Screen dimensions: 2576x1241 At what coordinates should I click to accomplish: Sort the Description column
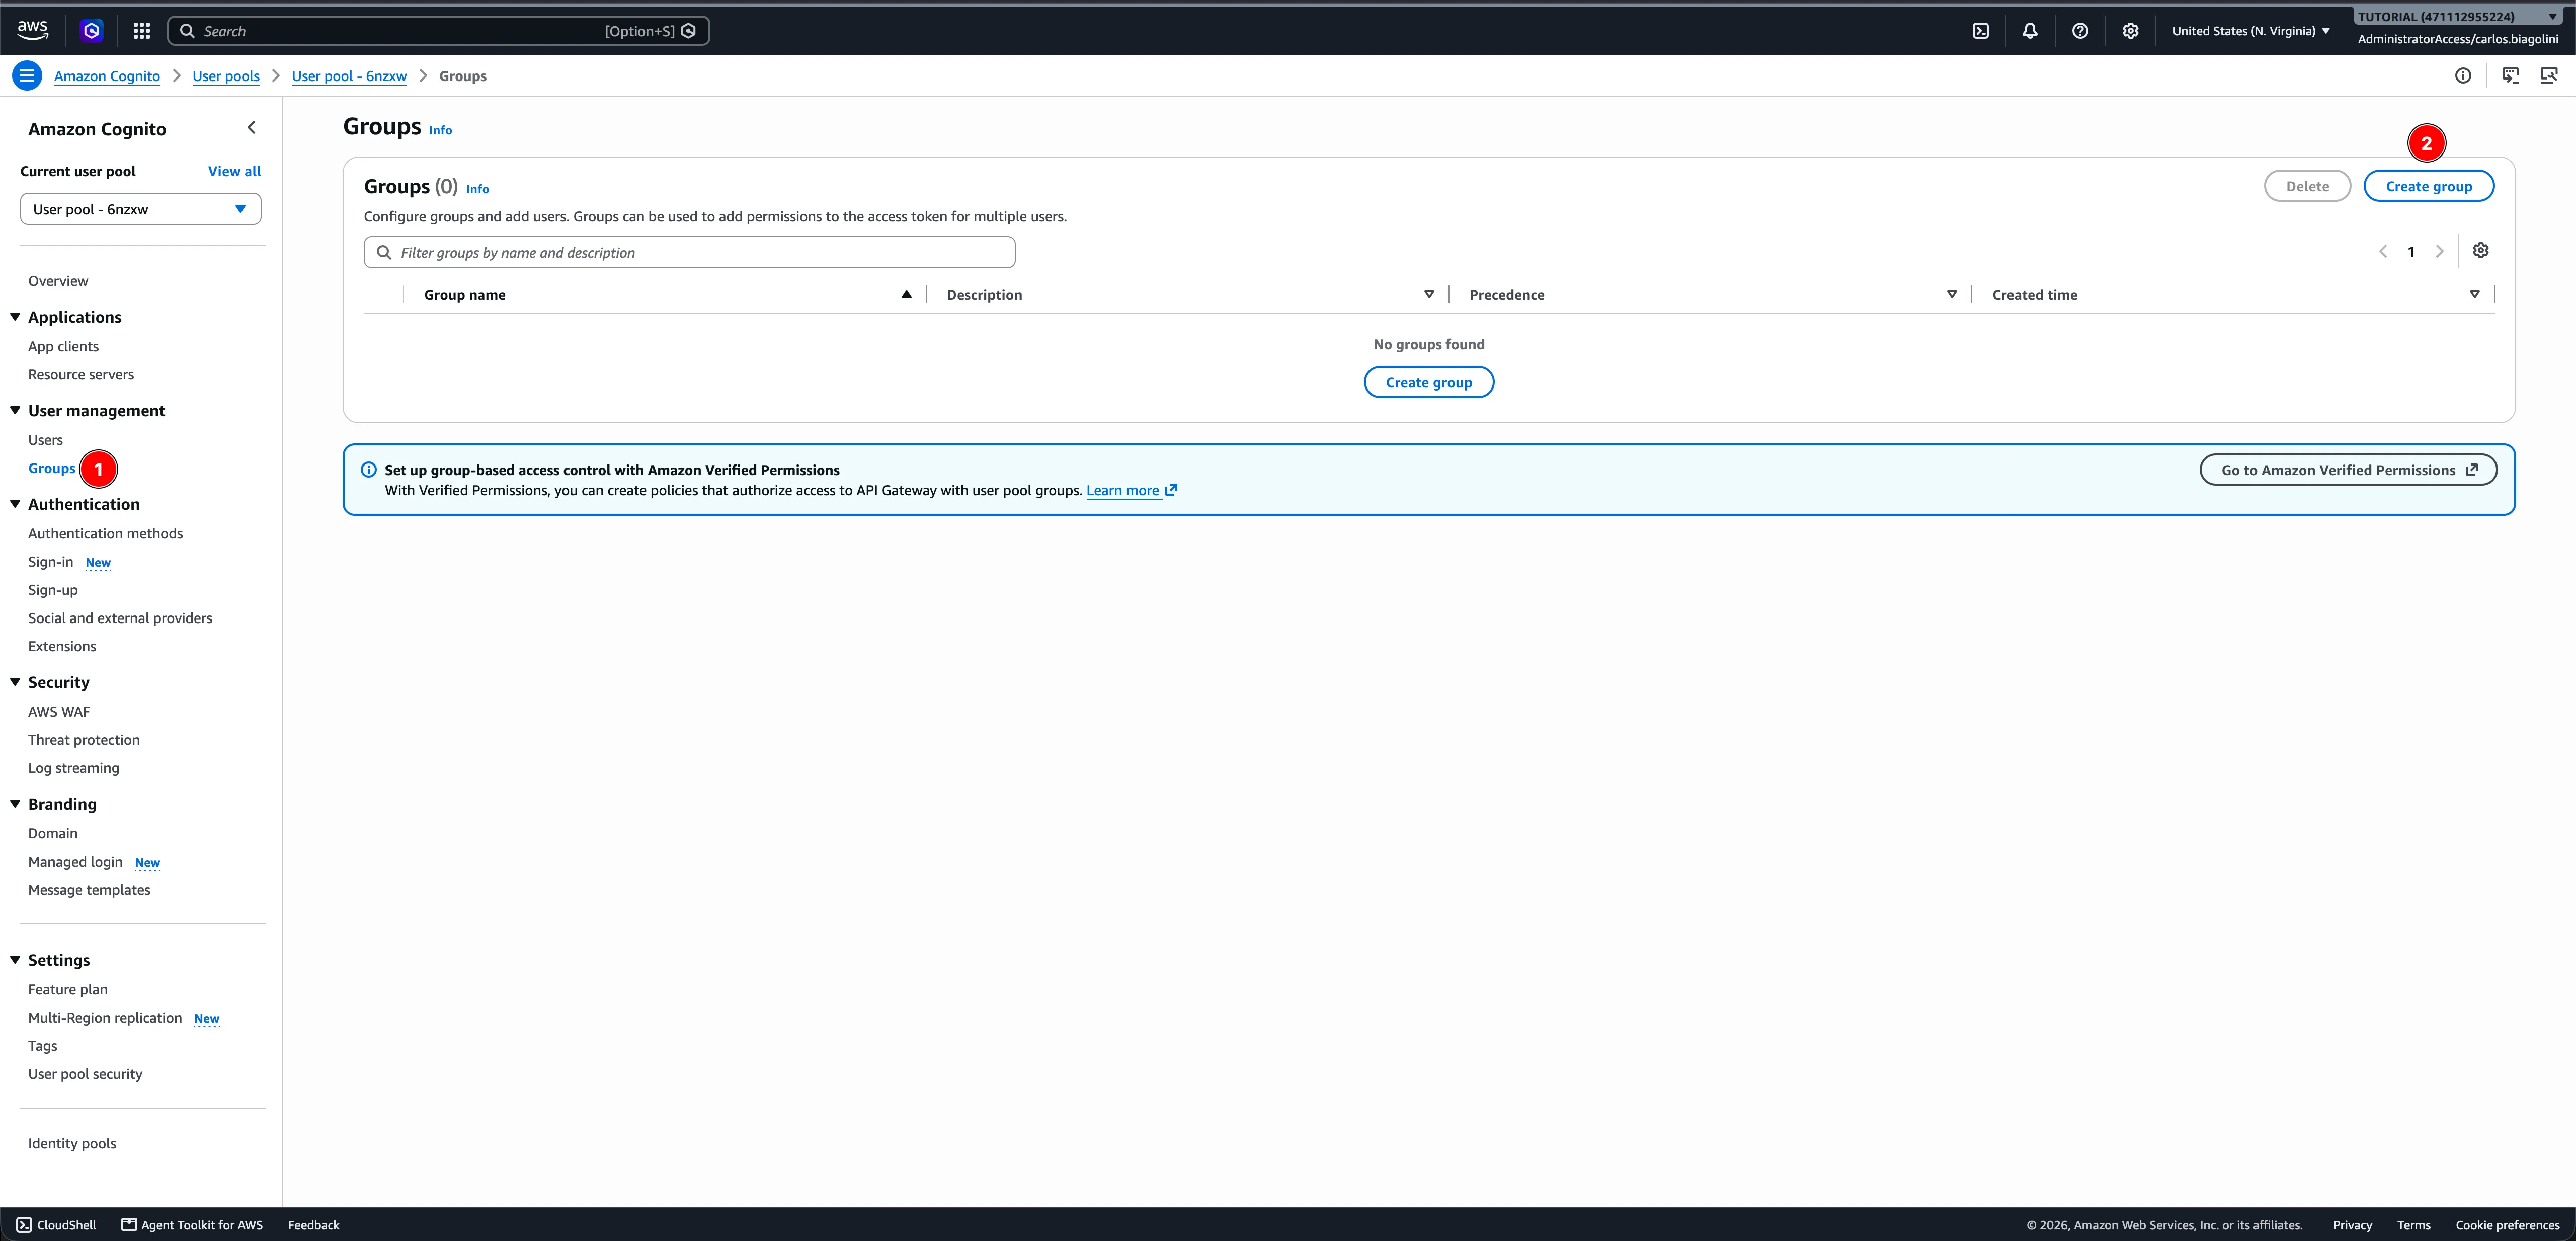click(1429, 294)
